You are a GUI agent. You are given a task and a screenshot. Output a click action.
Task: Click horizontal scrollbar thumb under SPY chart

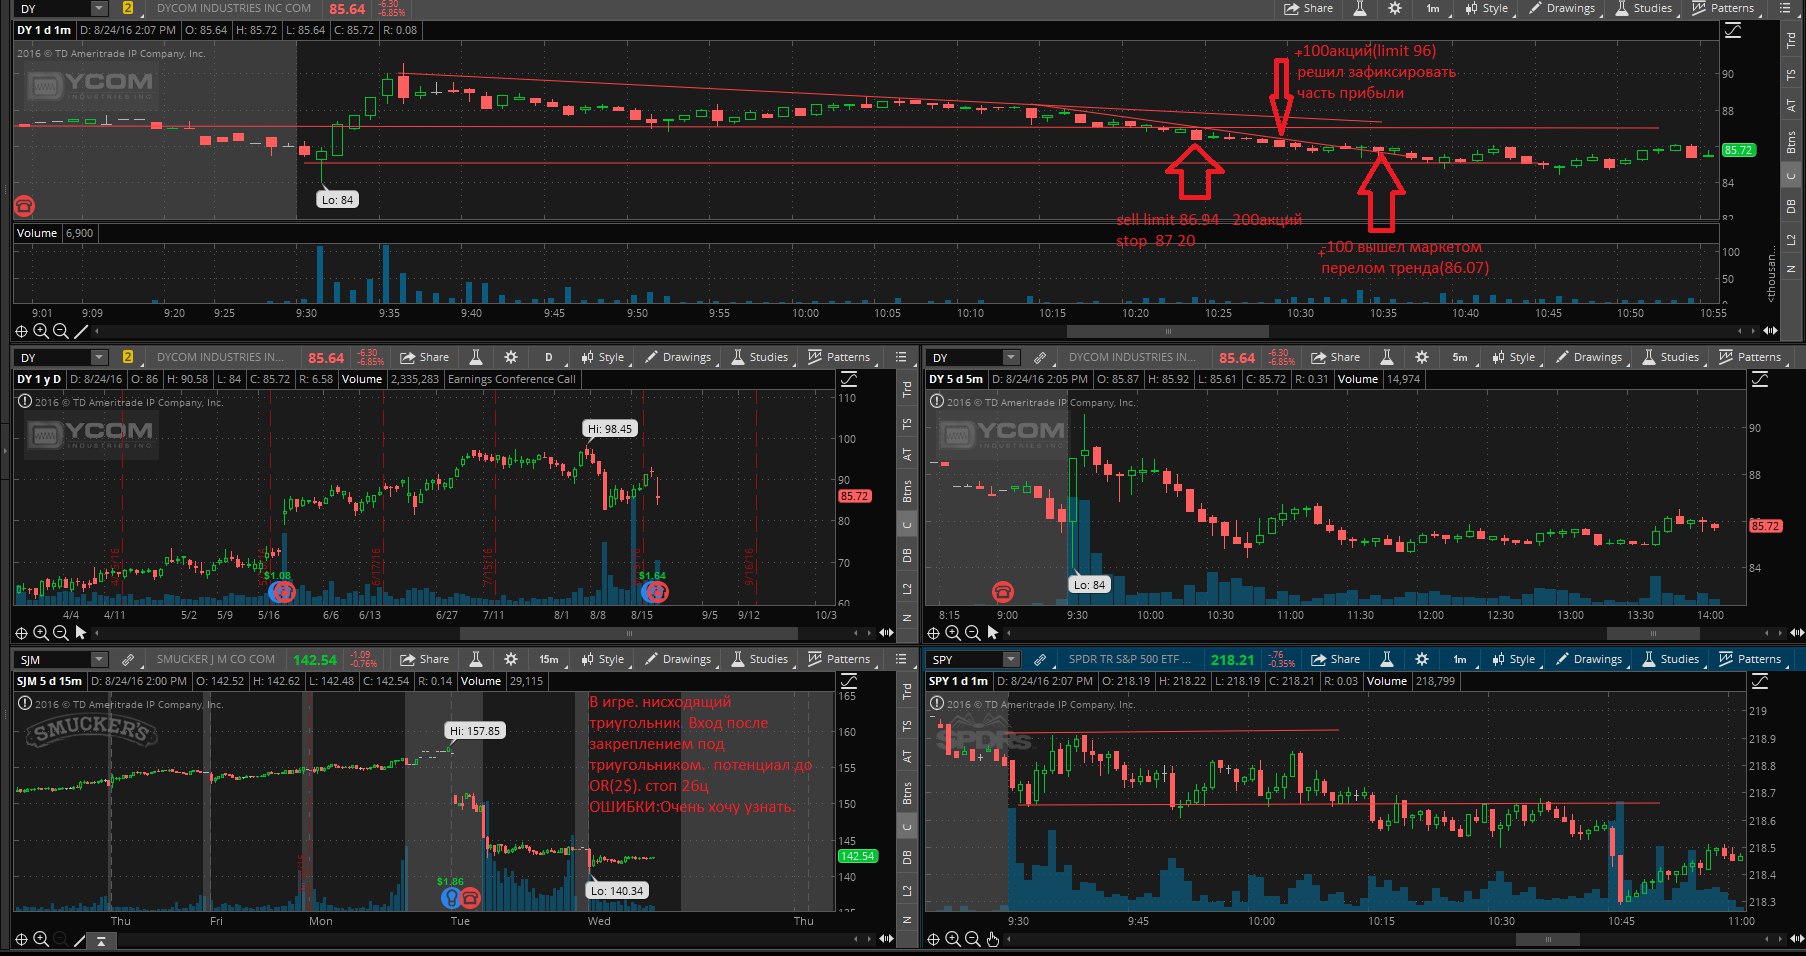(1548, 939)
